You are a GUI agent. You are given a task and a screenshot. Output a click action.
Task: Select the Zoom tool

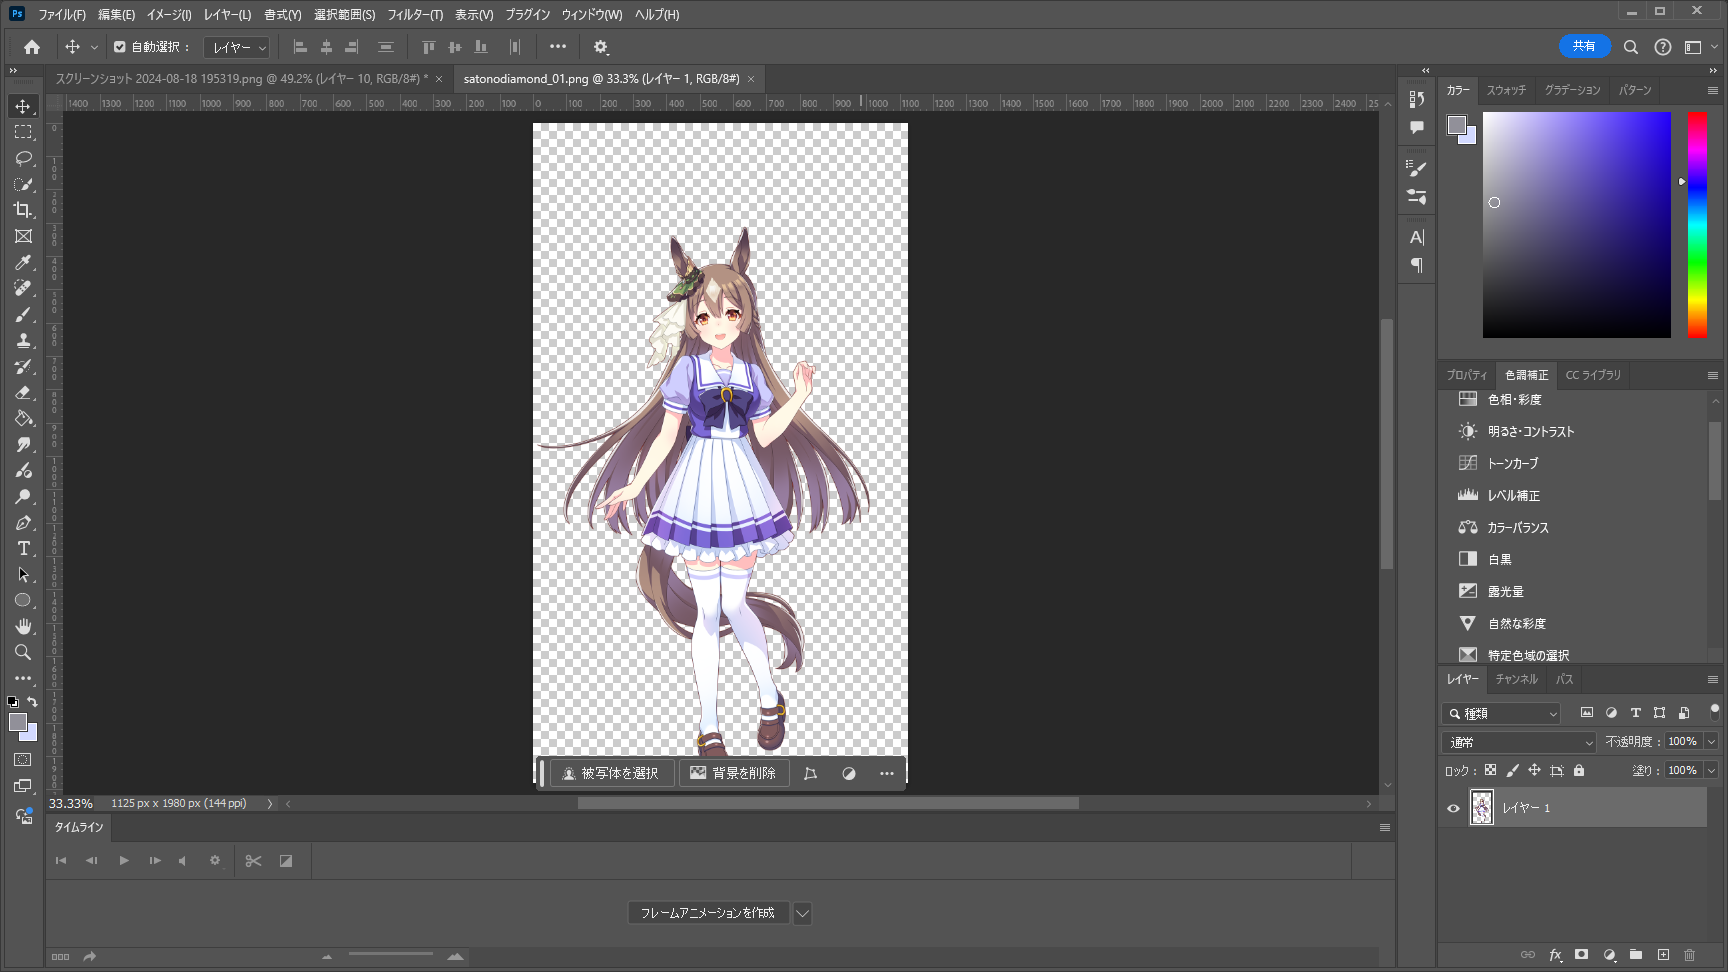pyautogui.click(x=23, y=652)
